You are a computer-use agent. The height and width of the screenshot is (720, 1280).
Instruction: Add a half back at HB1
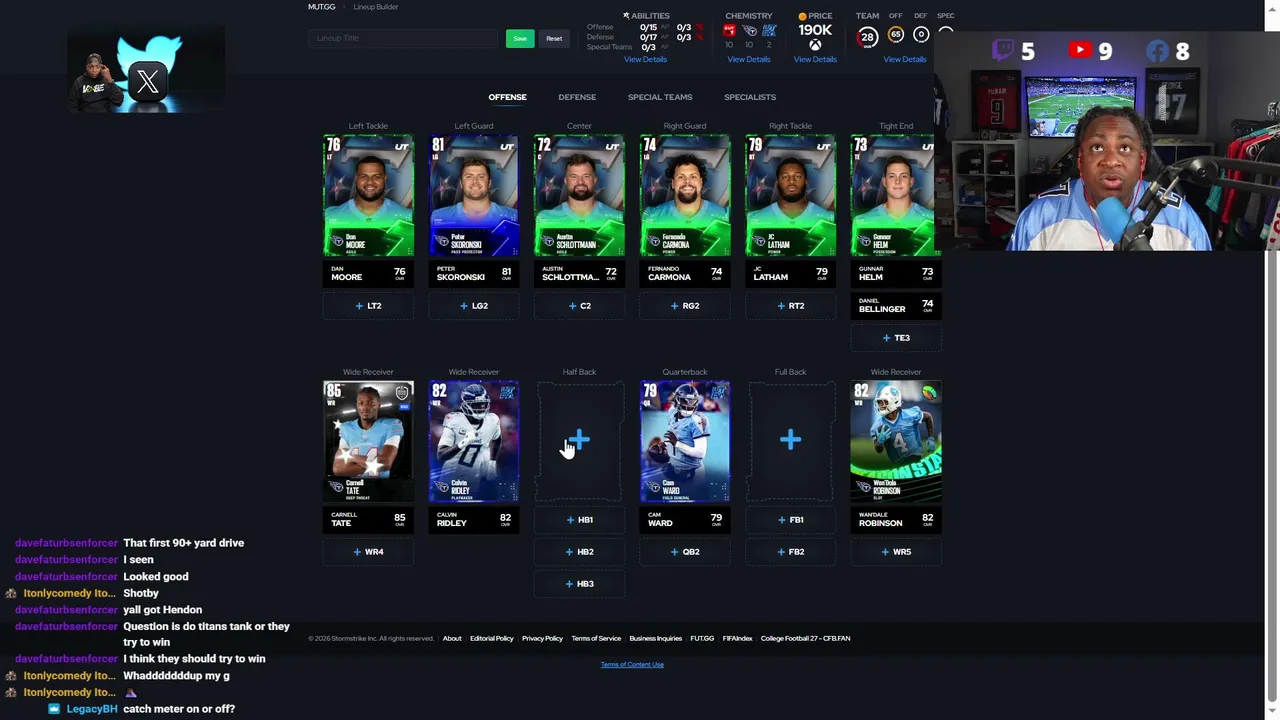click(579, 520)
